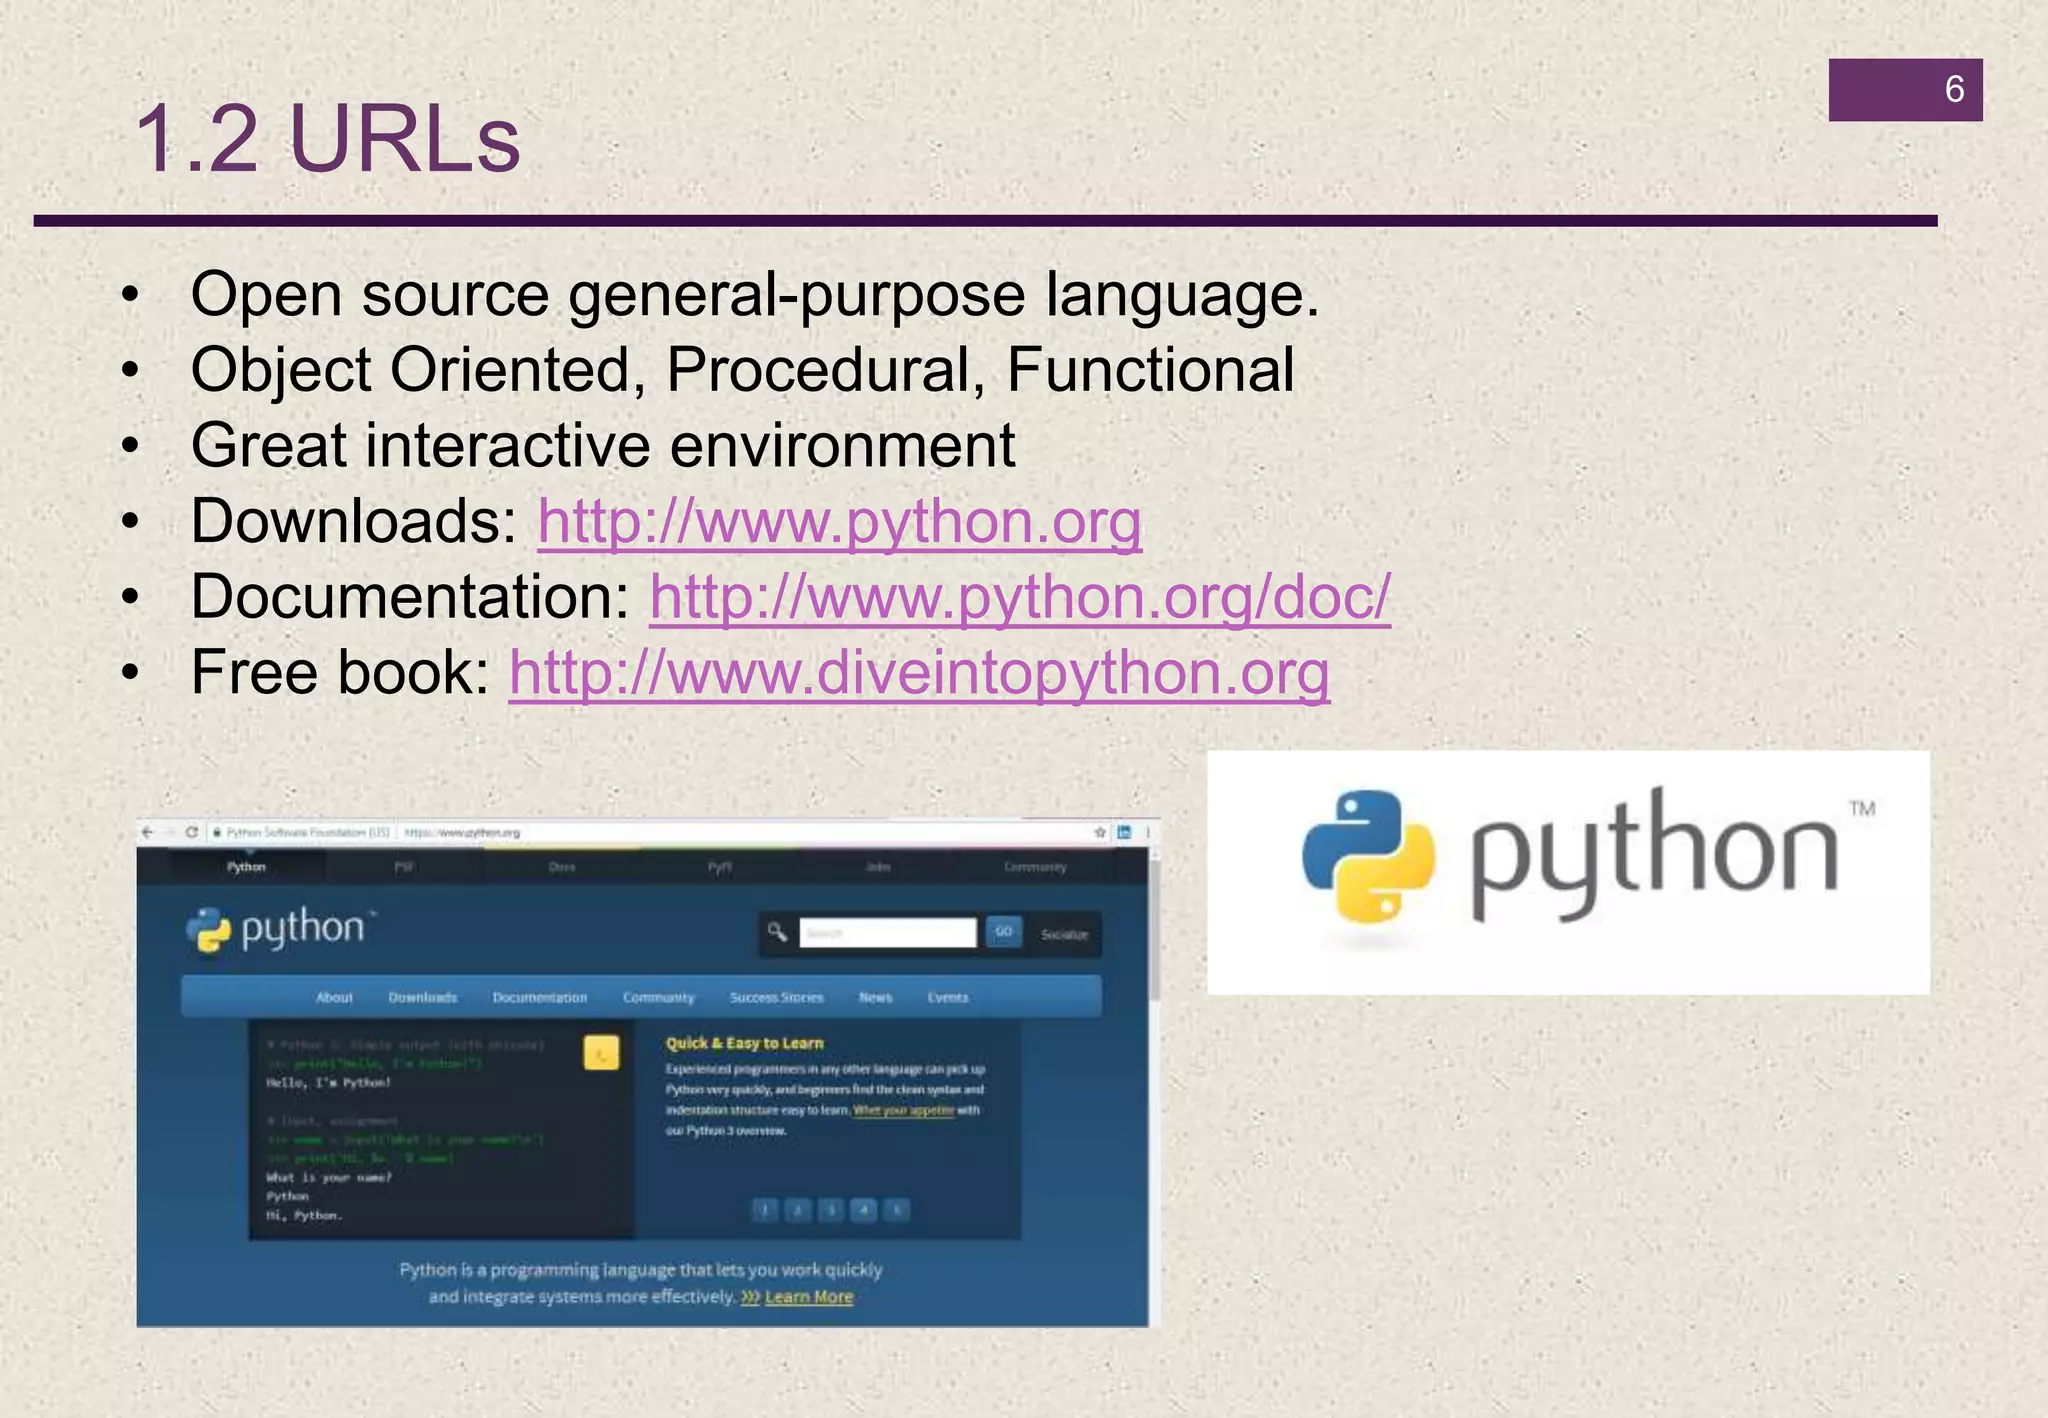This screenshot has width=2048, height=1418.
Task: Click the slide number 6 box
Action: 1905,90
